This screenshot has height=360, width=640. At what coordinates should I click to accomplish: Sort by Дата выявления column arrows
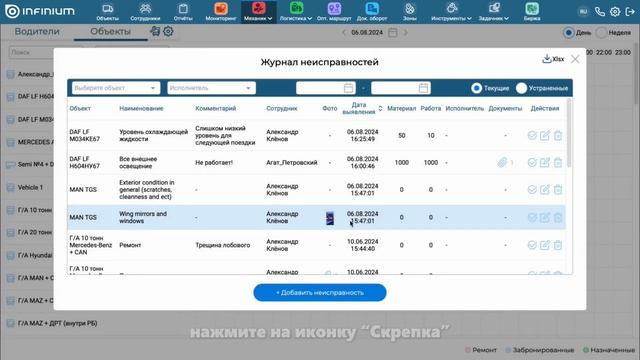click(x=380, y=108)
